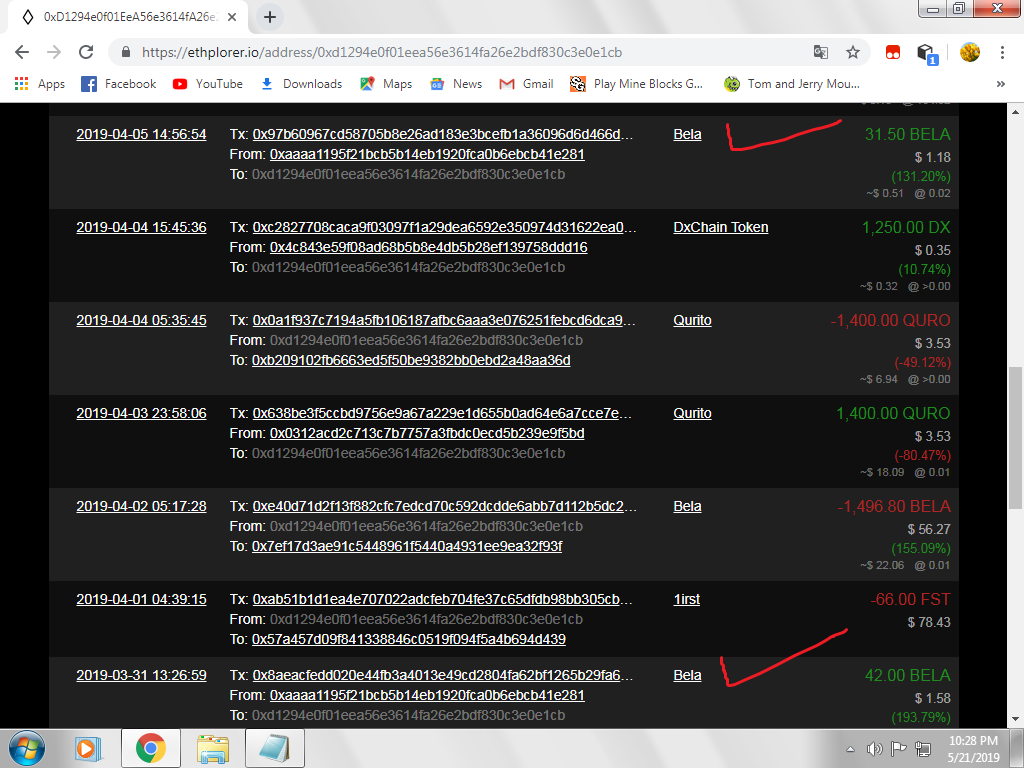Go back using the browser back arrow

[22, 52]
